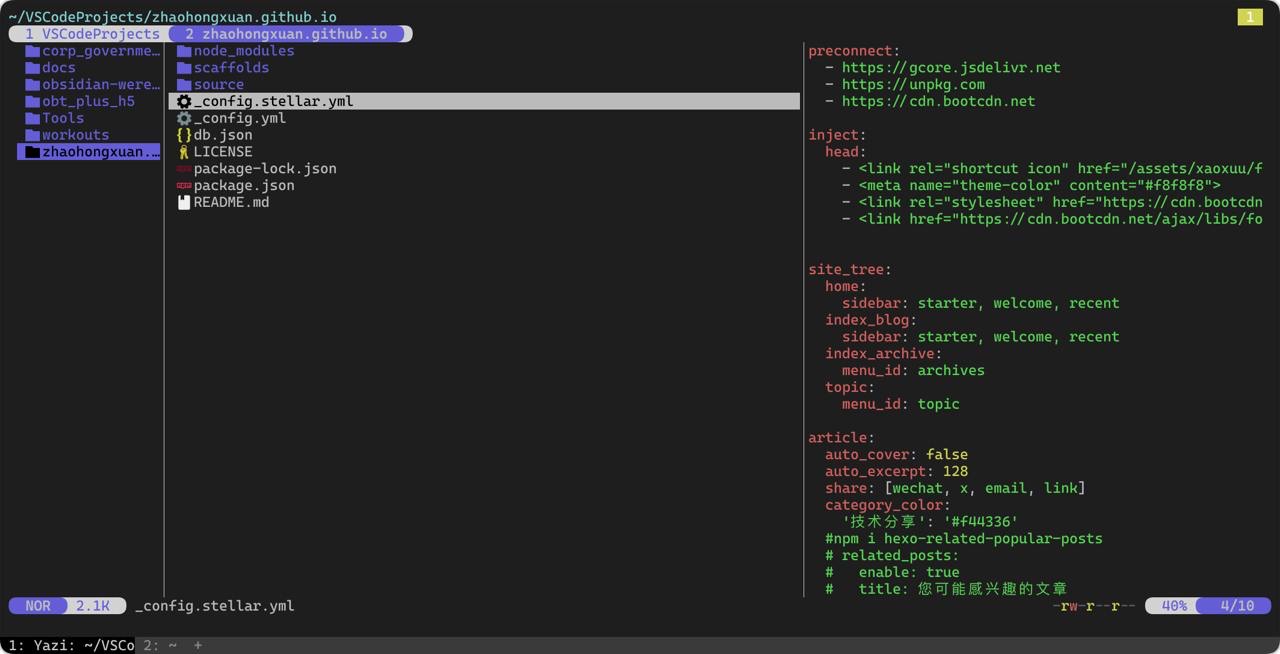This screenshot has width=1280, height=654.
Task: Click the highlighted _config.stellar.yml row name
Action: 273,101
